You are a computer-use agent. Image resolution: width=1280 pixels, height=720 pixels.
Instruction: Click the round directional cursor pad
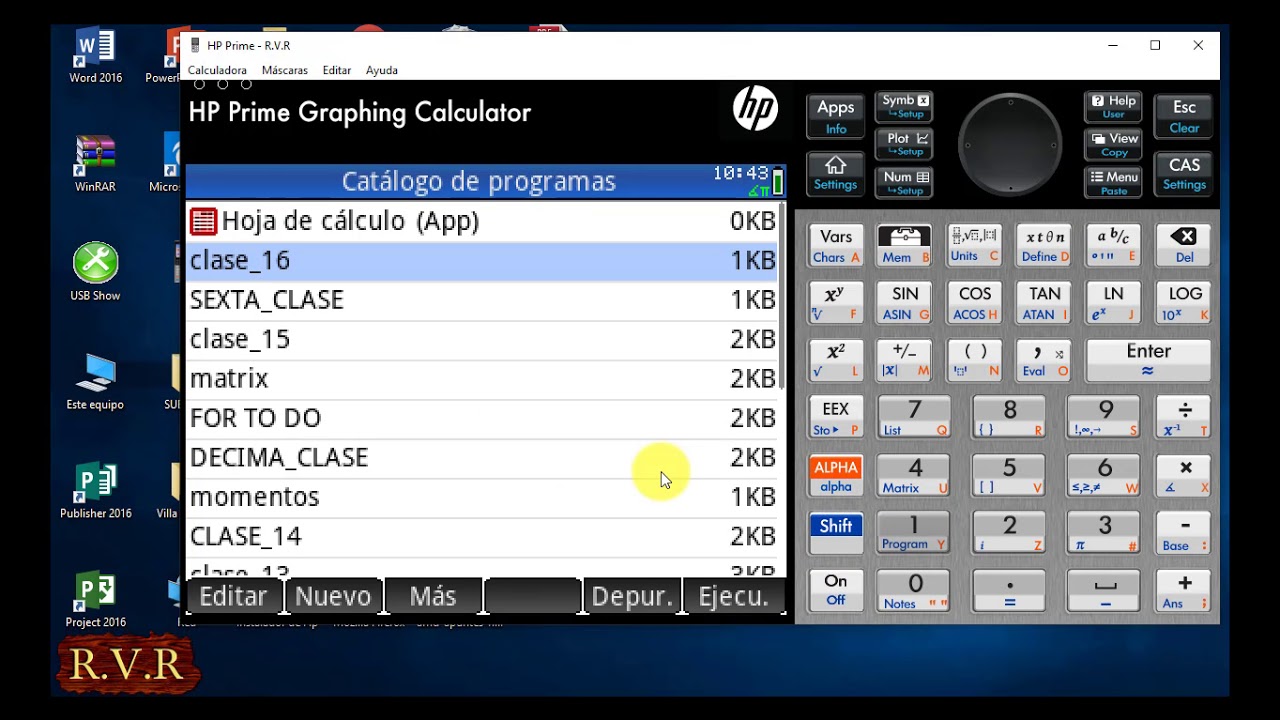pyautogui.click(x=1010, y=146)
